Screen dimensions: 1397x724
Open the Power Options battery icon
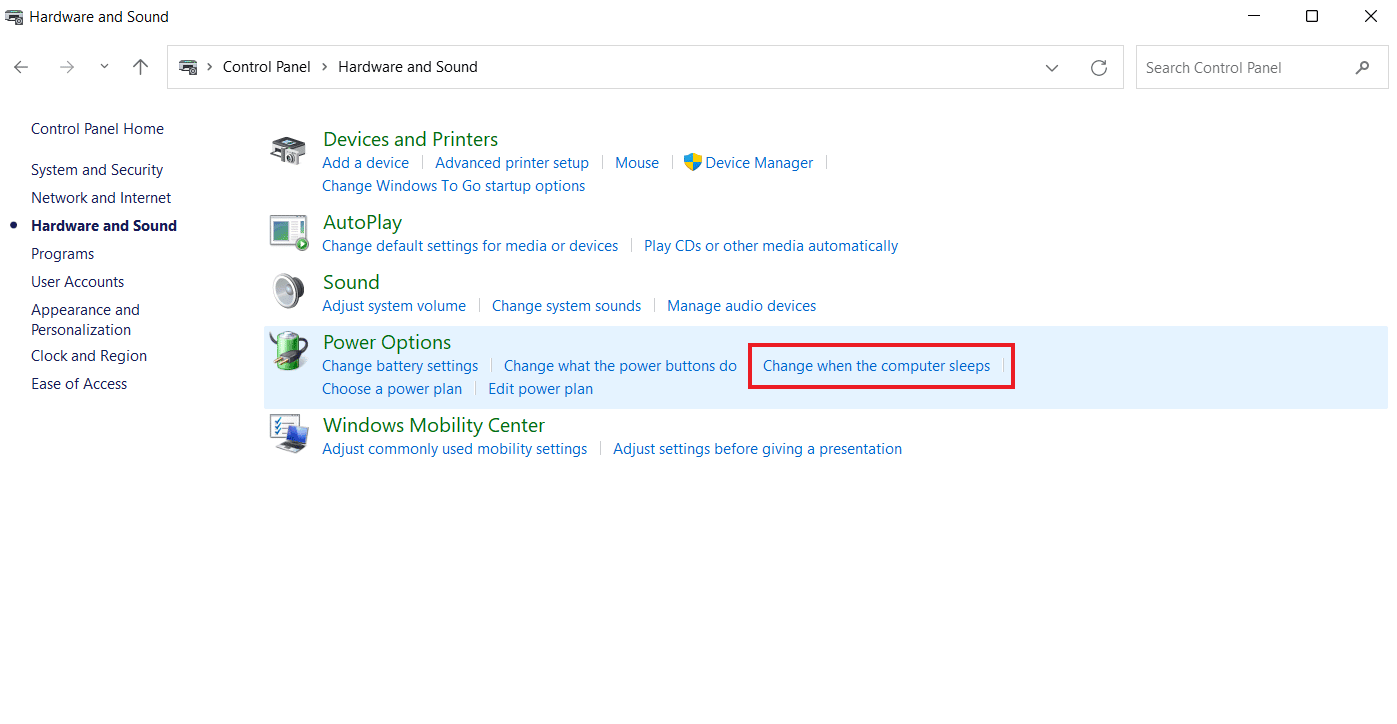(288, 351)
